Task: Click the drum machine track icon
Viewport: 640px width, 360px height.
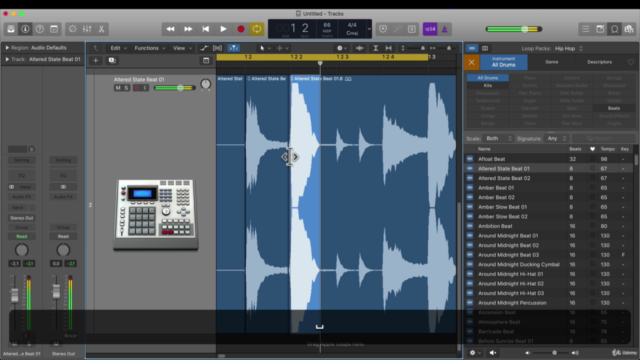Action: pyautogui.click(x=156, y=214)
